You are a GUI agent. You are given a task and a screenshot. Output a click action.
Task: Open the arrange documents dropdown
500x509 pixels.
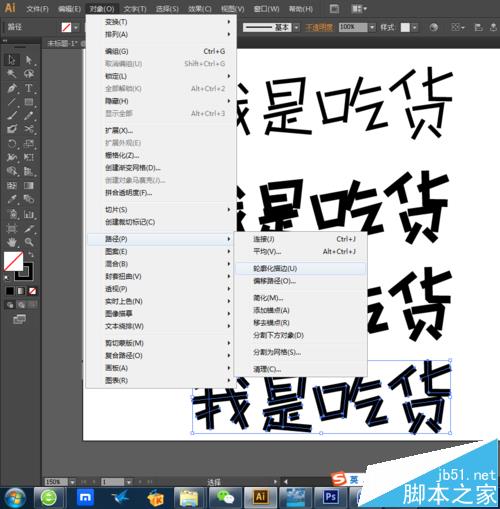[x=359, y=9]
